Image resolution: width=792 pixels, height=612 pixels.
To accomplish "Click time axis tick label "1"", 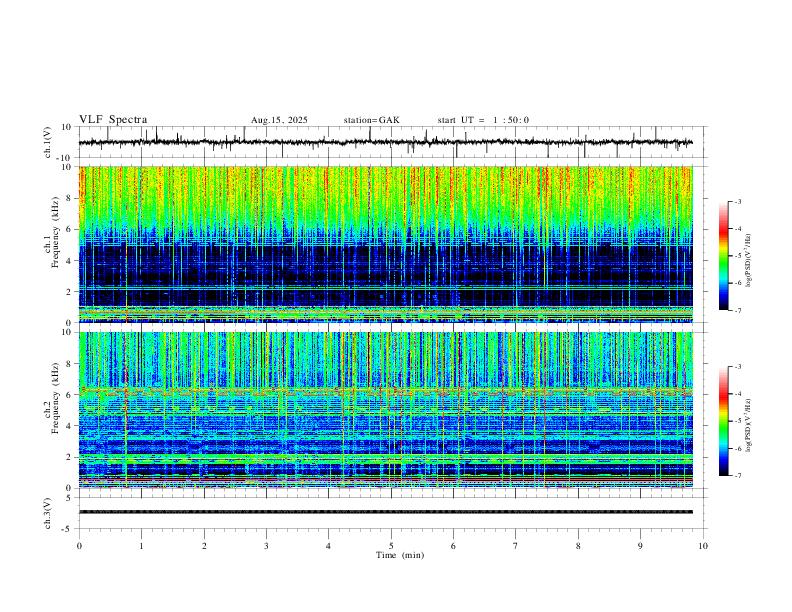I will [142, 546].
